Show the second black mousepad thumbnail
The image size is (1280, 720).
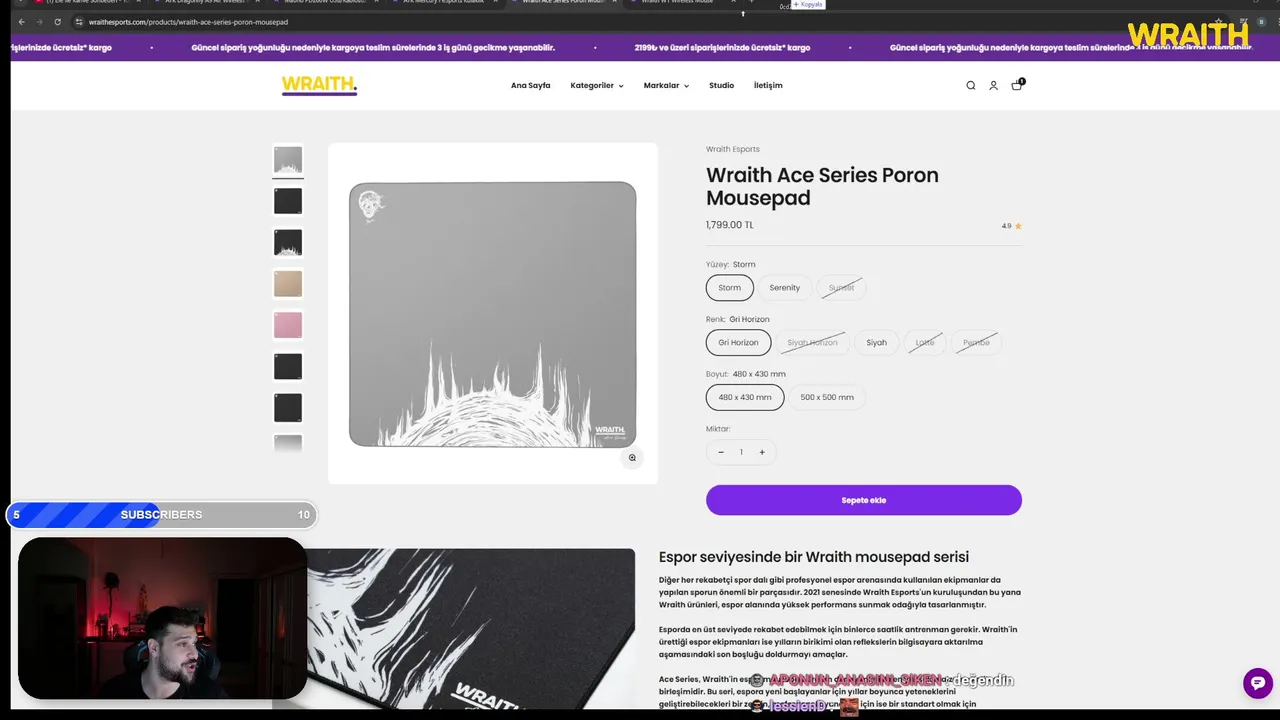pyautogui.click(x=288, y=201)
